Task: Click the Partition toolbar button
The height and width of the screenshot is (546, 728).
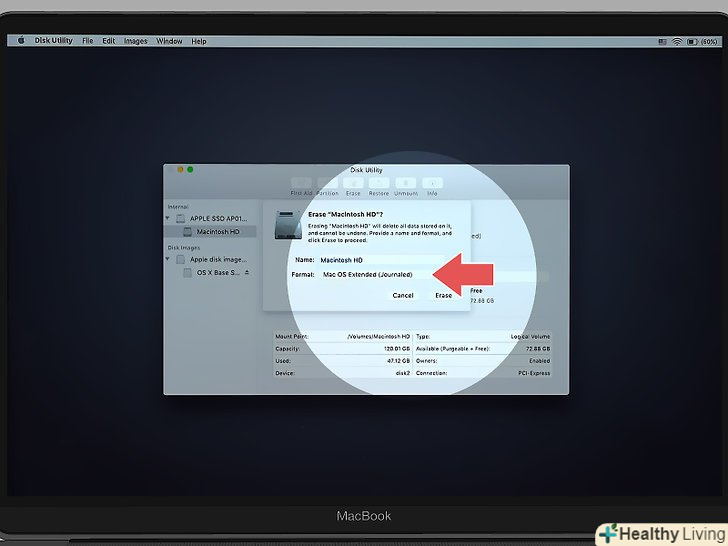Action: 327,187
